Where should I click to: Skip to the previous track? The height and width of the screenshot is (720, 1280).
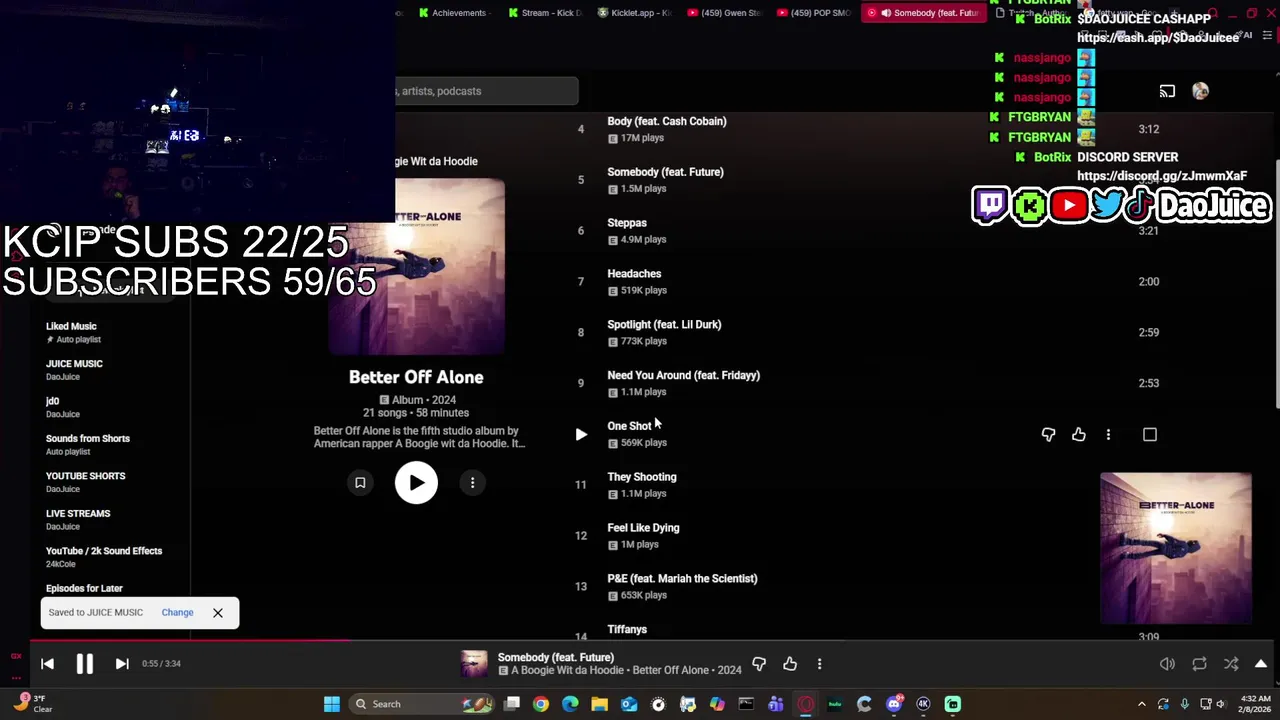click(47, 663)
